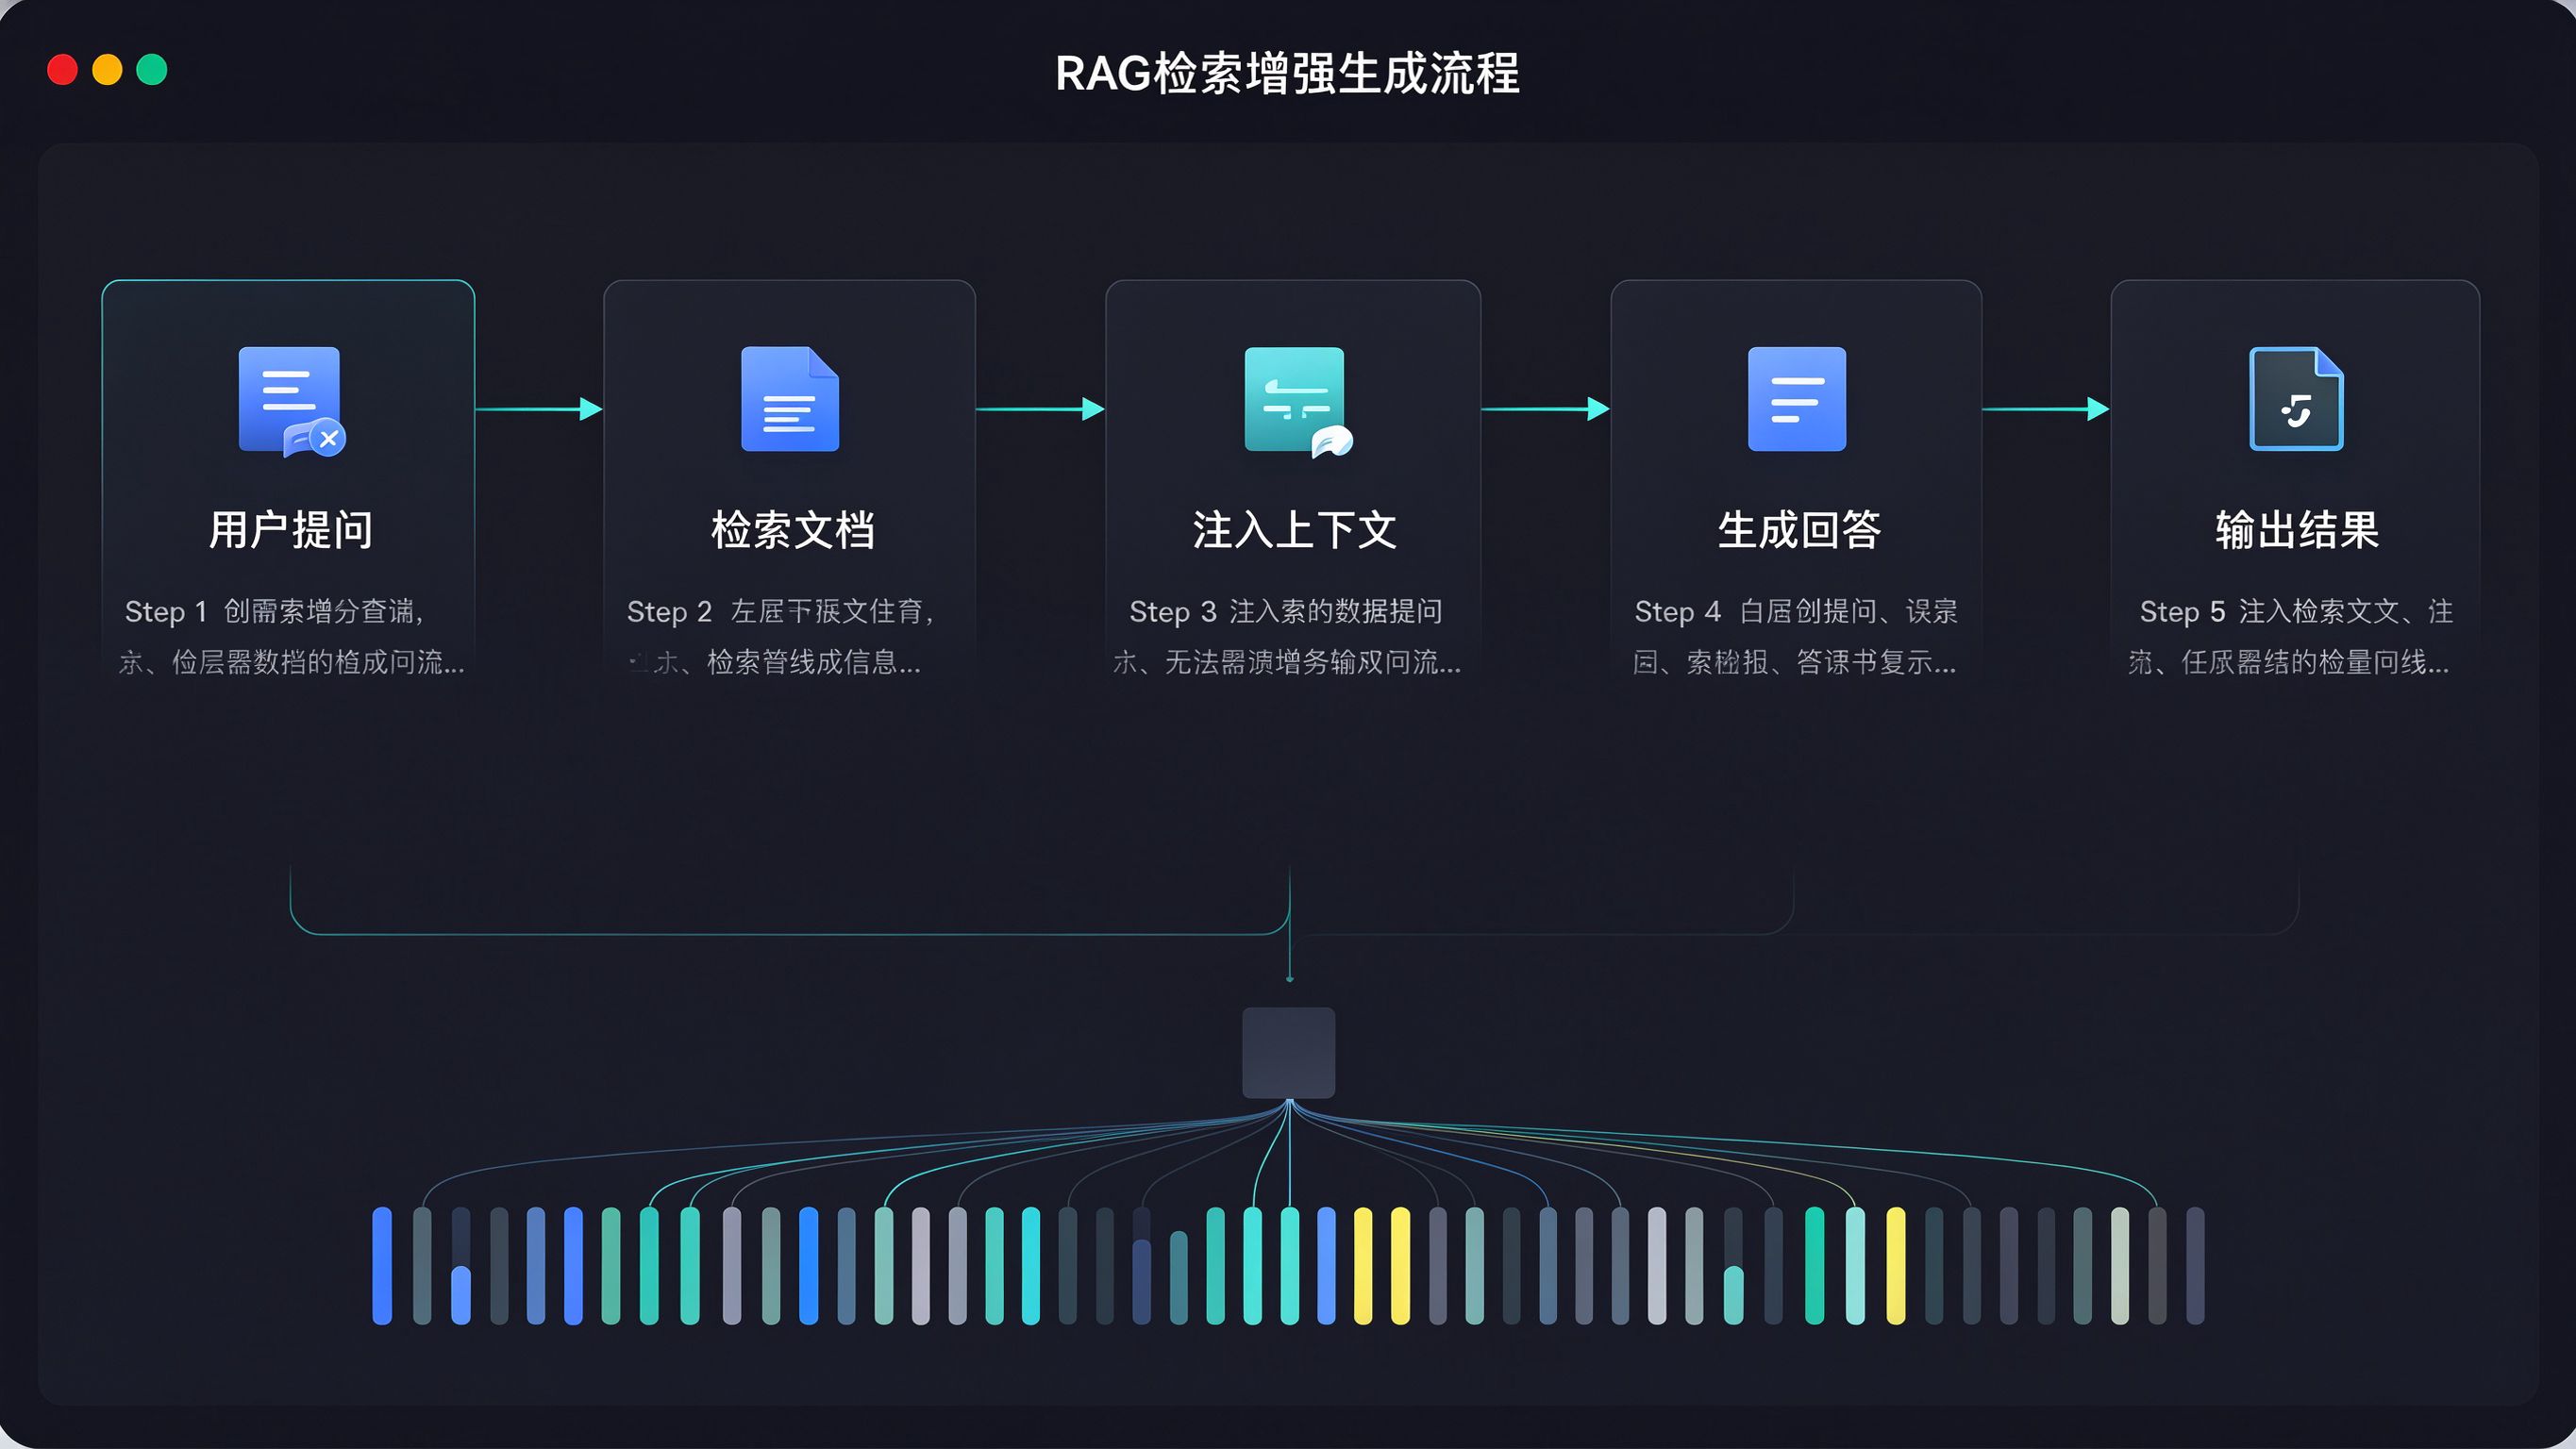Click the blue 生成回答 text icon

tap(1797, 399)
